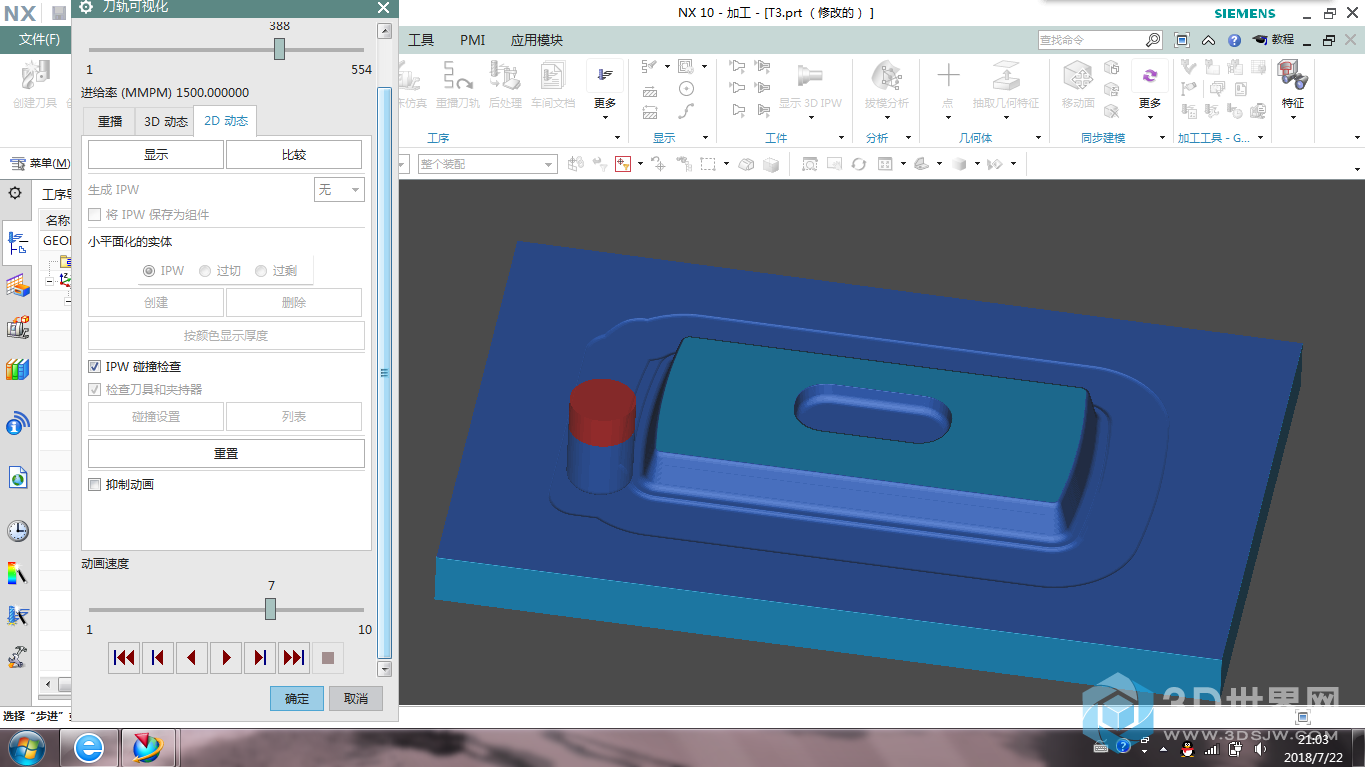Image resolution: width=1365 pixels, height=767 pixels.
Task: Click the 动画速度 slider handle at 7
Action: pos(270,609)
